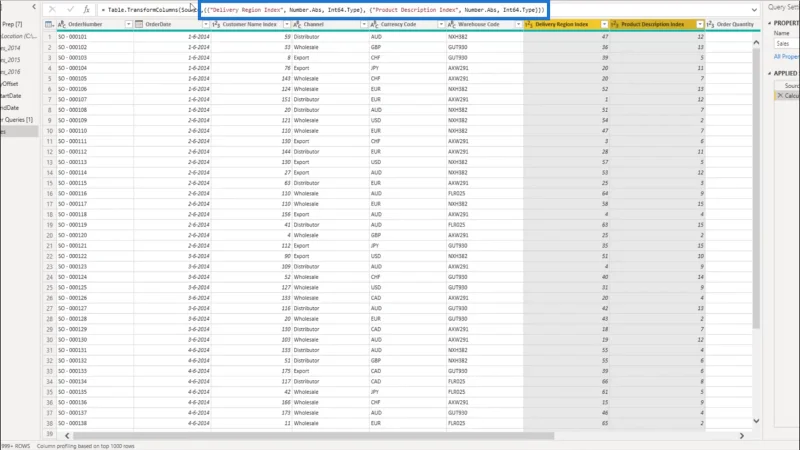This screenshot has height=450, width=800.
Task: Confirm formula with the checkmark icon
Action: click(x=70, y=9)
